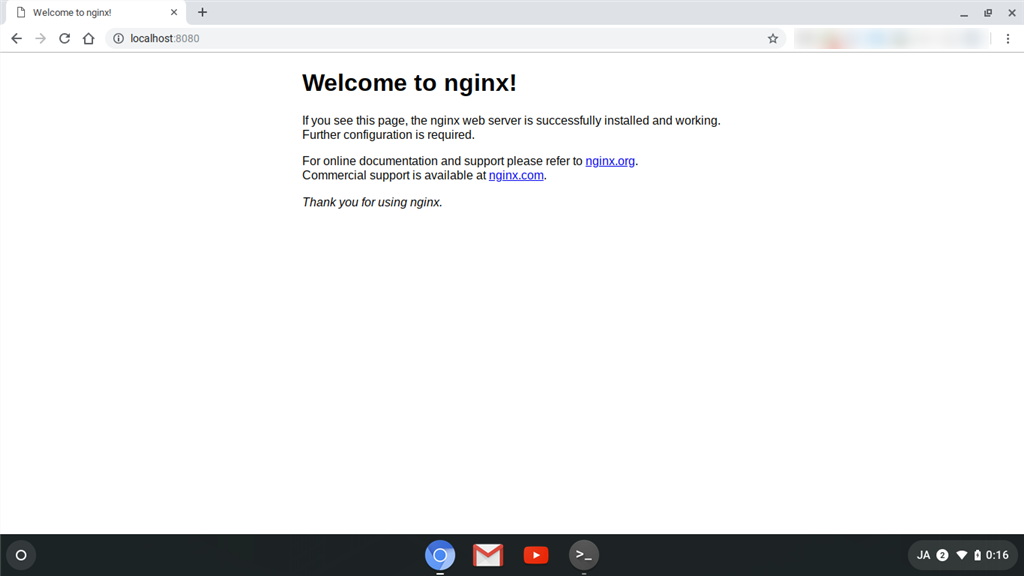Click the battery status icon

978,555
